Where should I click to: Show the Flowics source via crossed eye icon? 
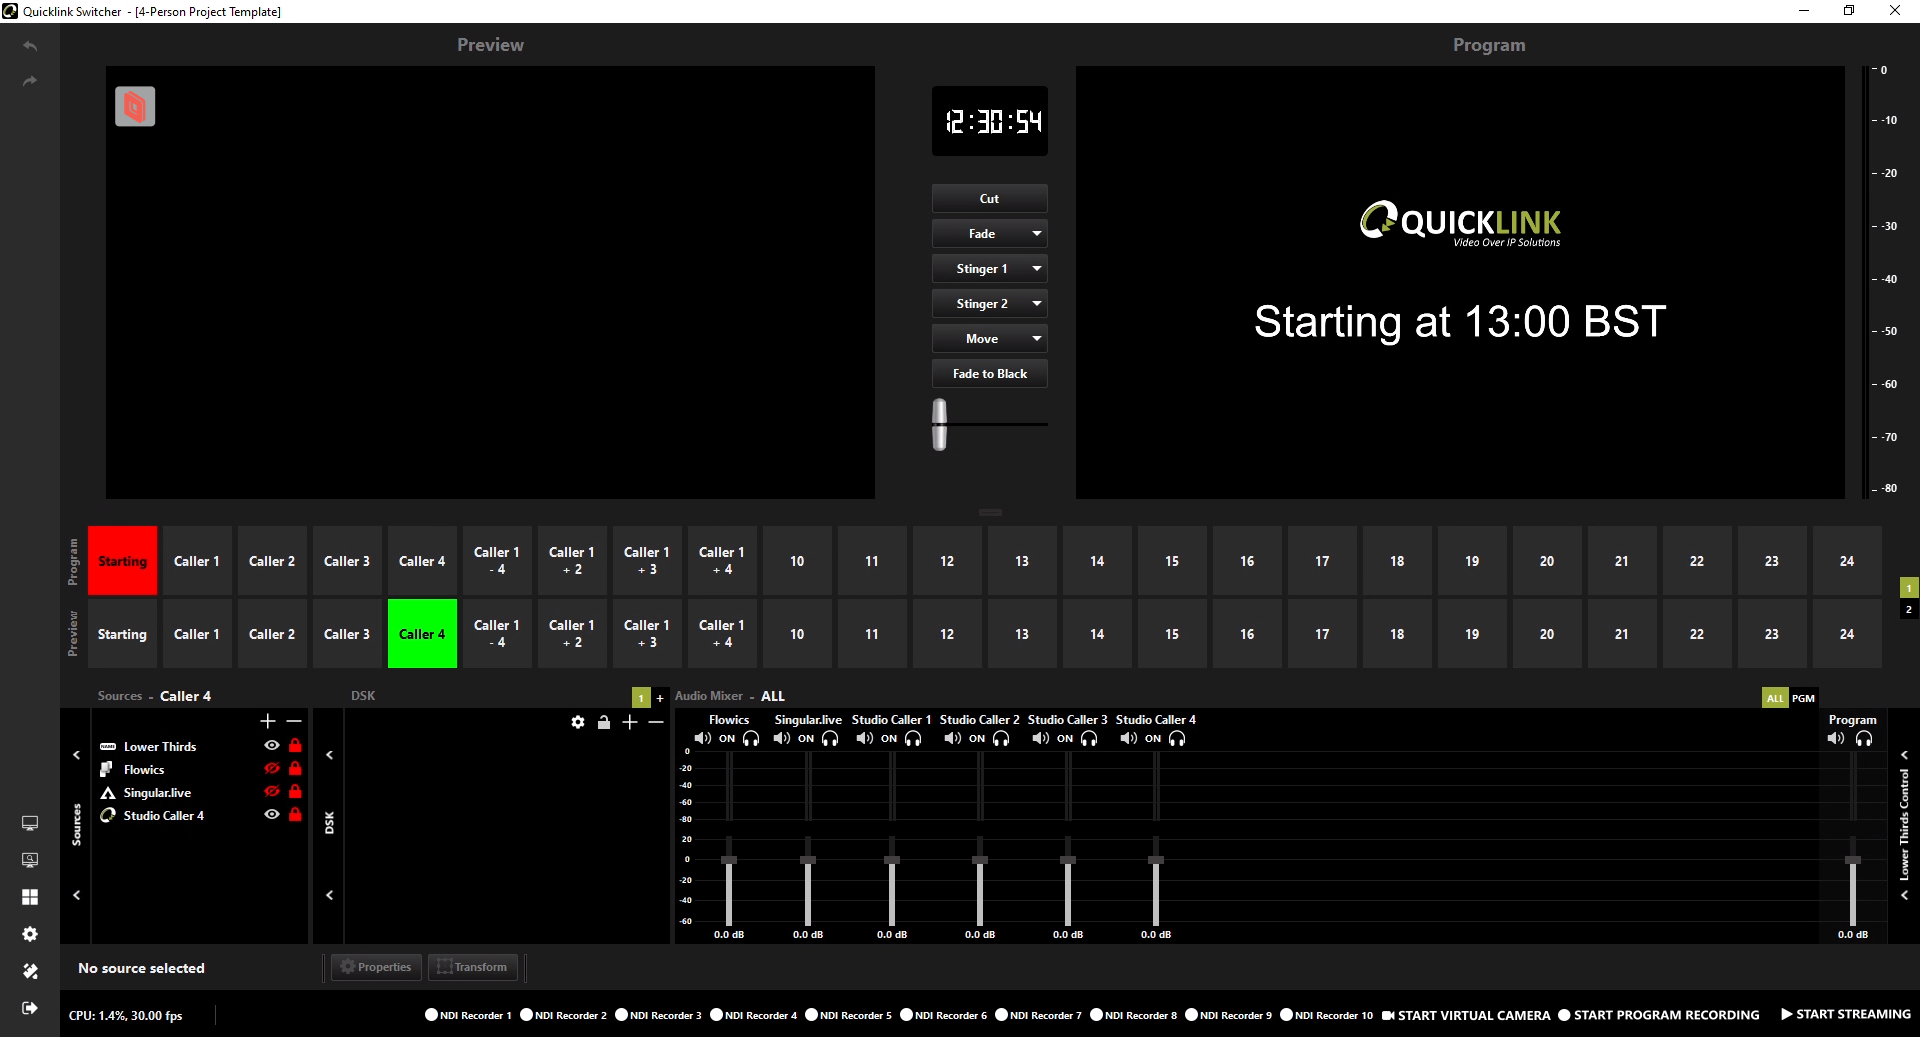tap(271, 768)
